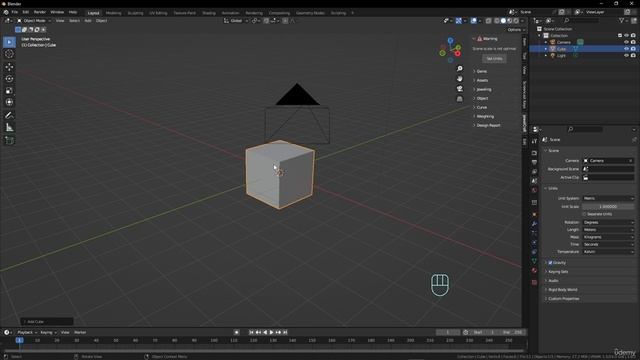The width and height of the screenshot is (640, 360).
Task: Toggle camera view icon in viewport
Action: pyautogui.click(x=460, y=89)
